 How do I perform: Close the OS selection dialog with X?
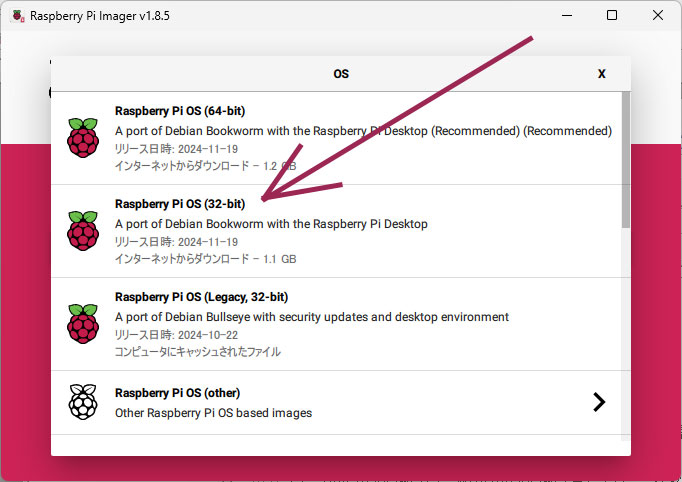(x=602, y=74)
